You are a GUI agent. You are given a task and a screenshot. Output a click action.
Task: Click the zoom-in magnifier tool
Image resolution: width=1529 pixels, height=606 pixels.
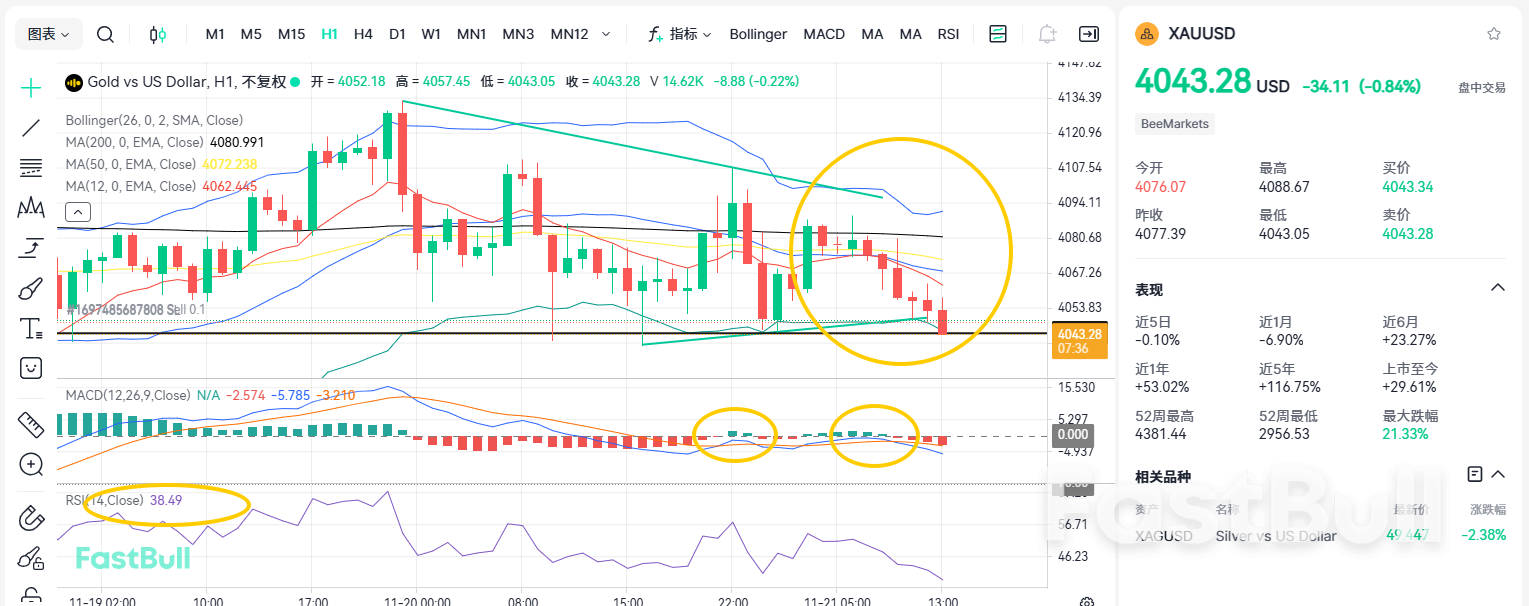click(x=31, y=464)
